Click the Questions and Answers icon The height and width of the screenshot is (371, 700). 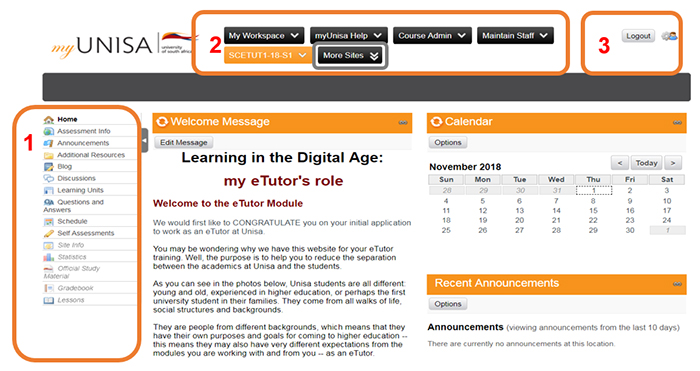tap(49, 202)
